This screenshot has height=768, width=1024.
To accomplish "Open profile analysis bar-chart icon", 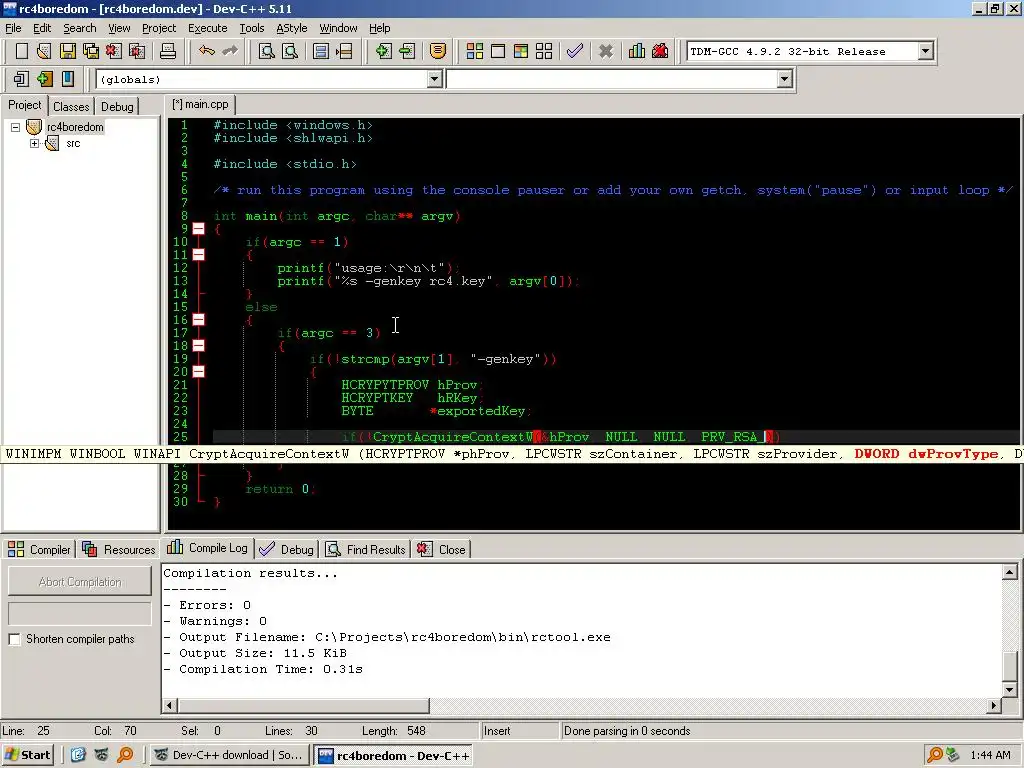I will 637,51.
